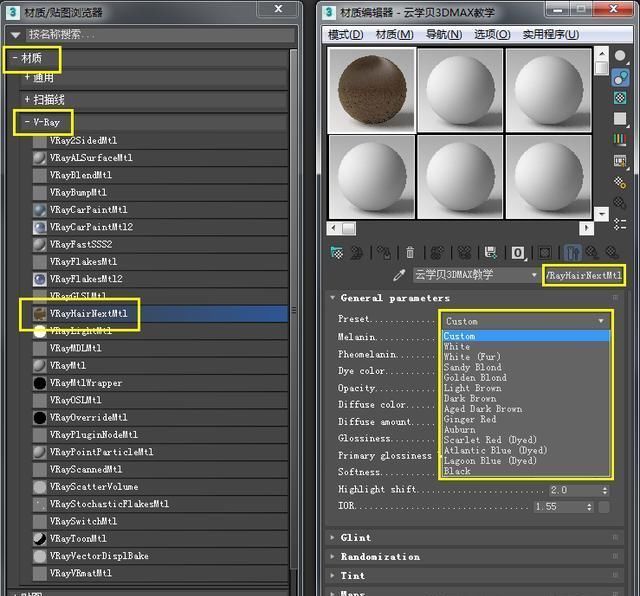
Task: Expand the 扫描线 material group
Action: point(27,99)
